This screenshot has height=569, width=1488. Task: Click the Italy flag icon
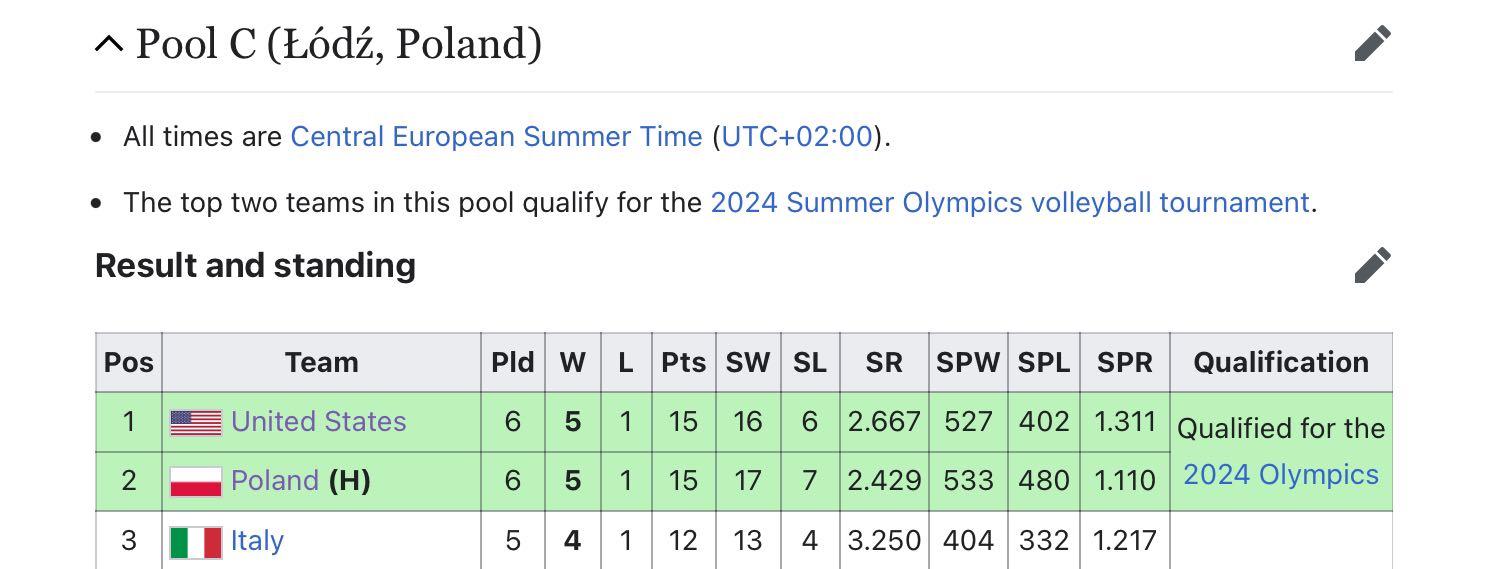point(196,541)
